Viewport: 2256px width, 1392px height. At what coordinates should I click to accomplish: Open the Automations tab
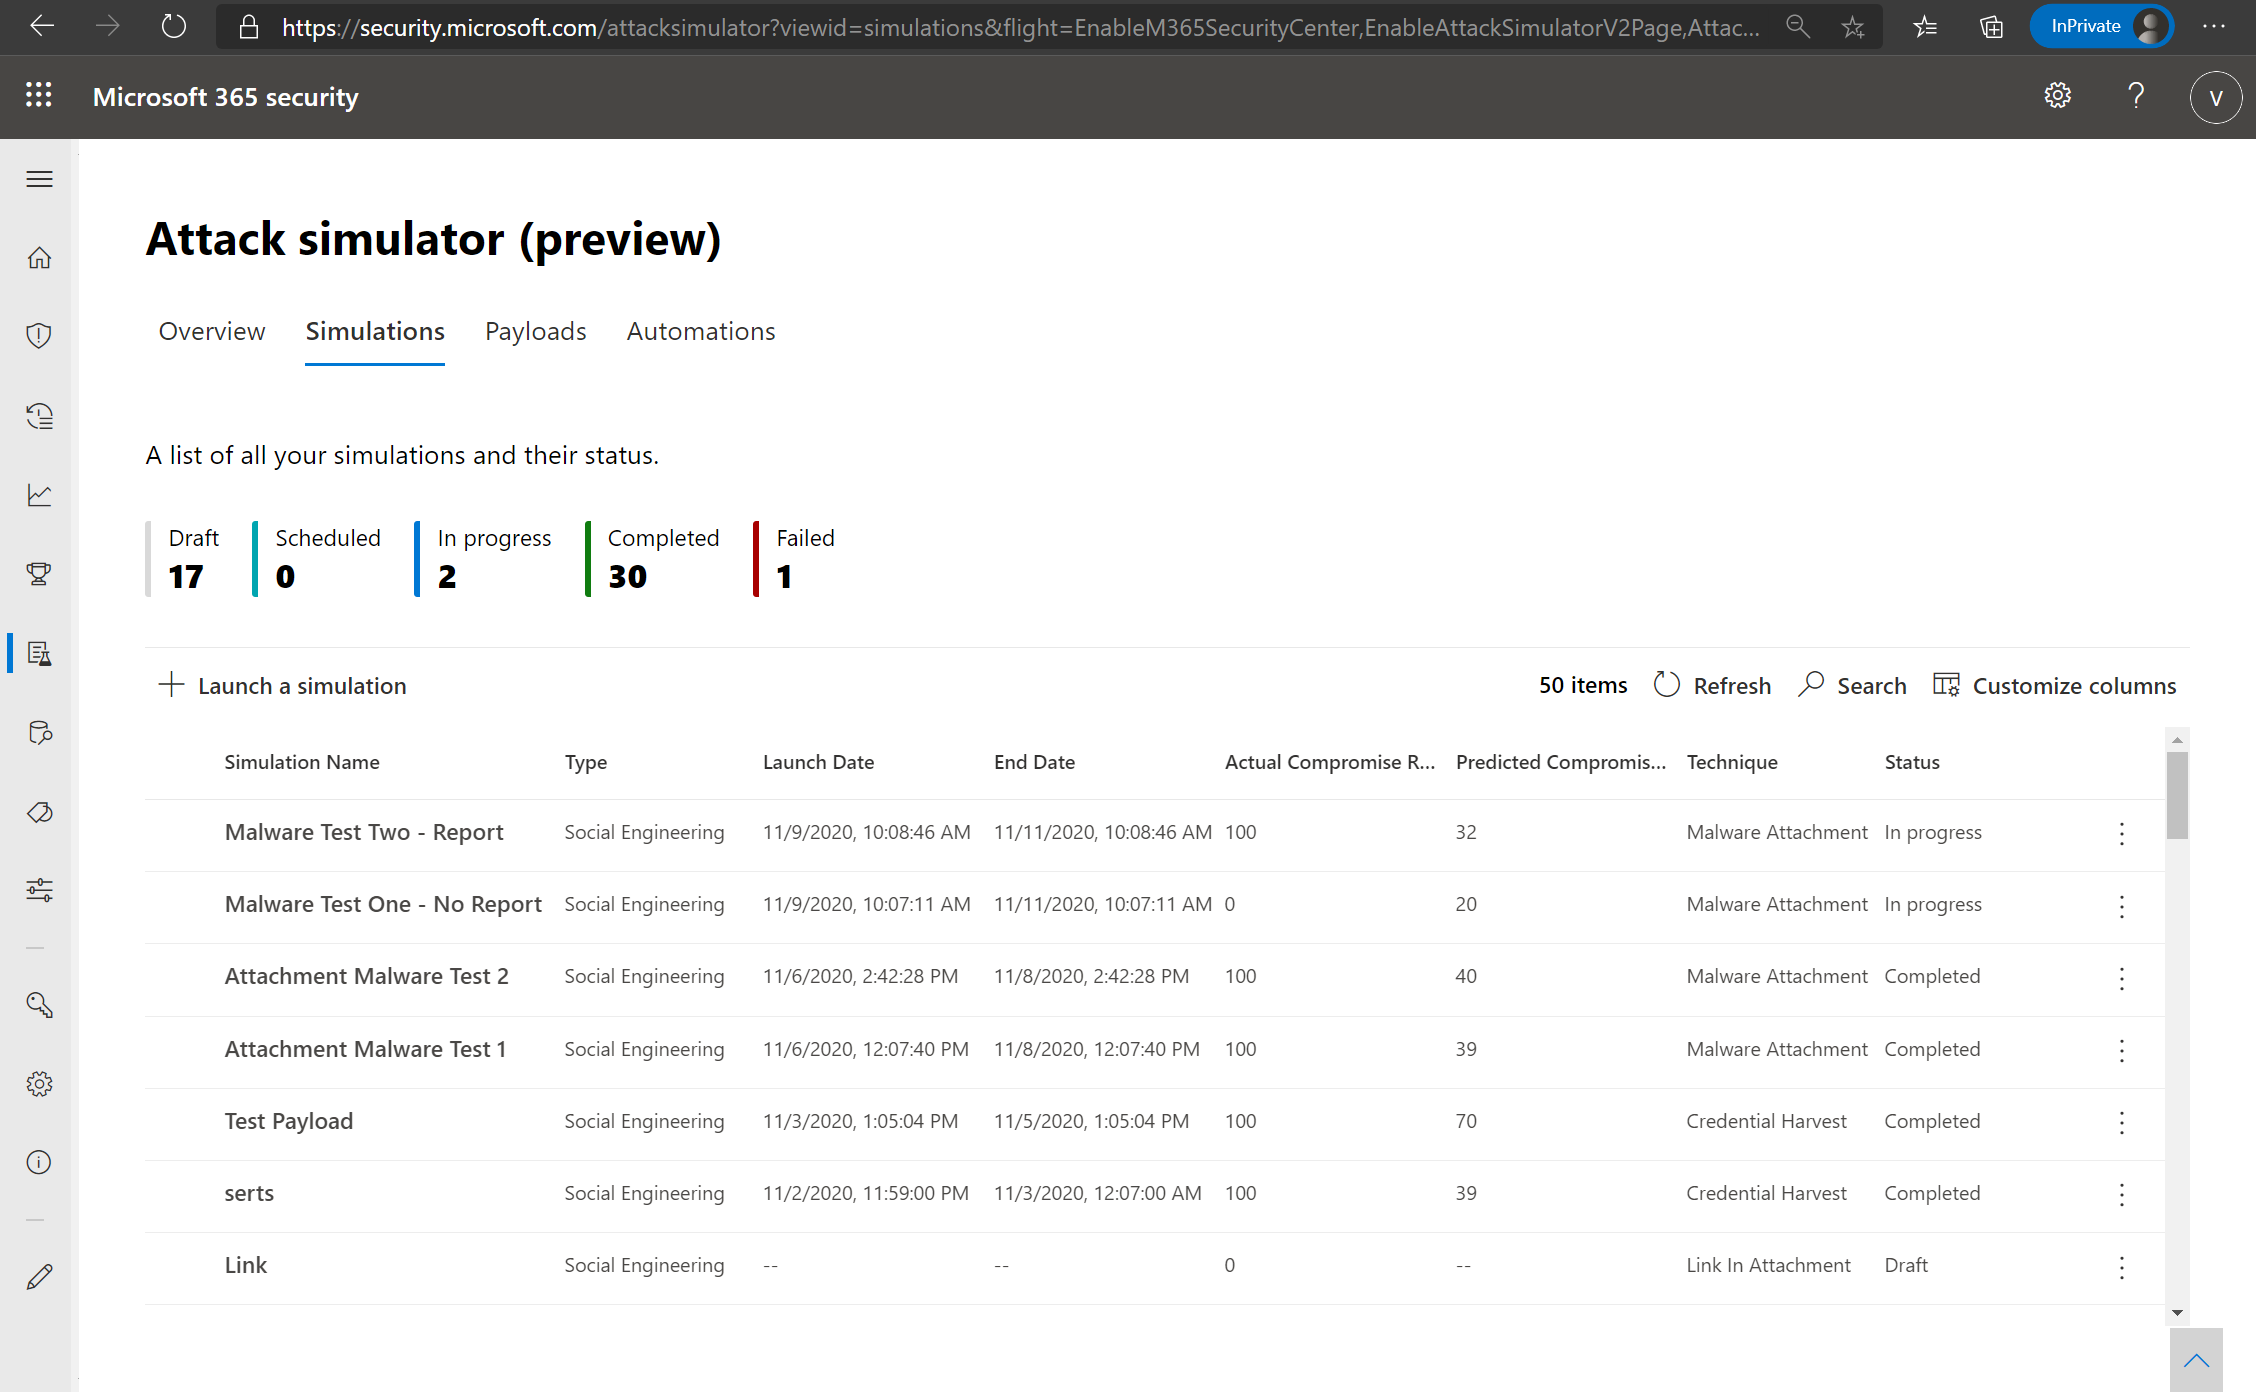coord(700,331)
